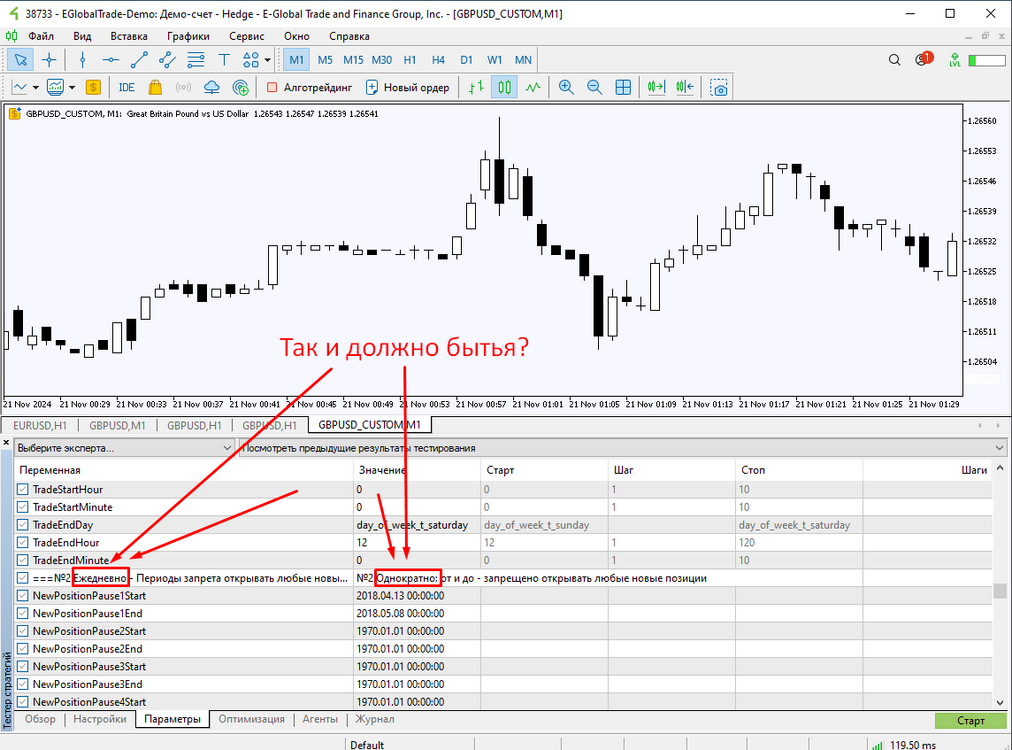The image size is (1012, 750).
Task: Open the Графики menu
Action: [x=188, y=36]
